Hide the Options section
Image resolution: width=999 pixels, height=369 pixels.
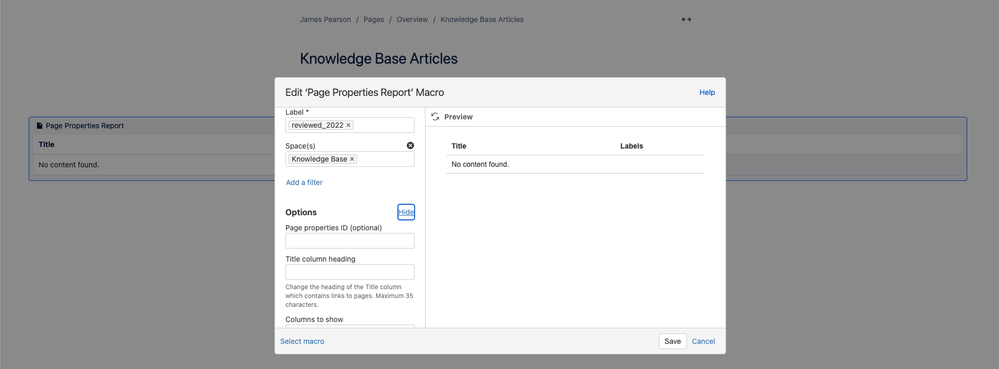(x=406, y=212)
